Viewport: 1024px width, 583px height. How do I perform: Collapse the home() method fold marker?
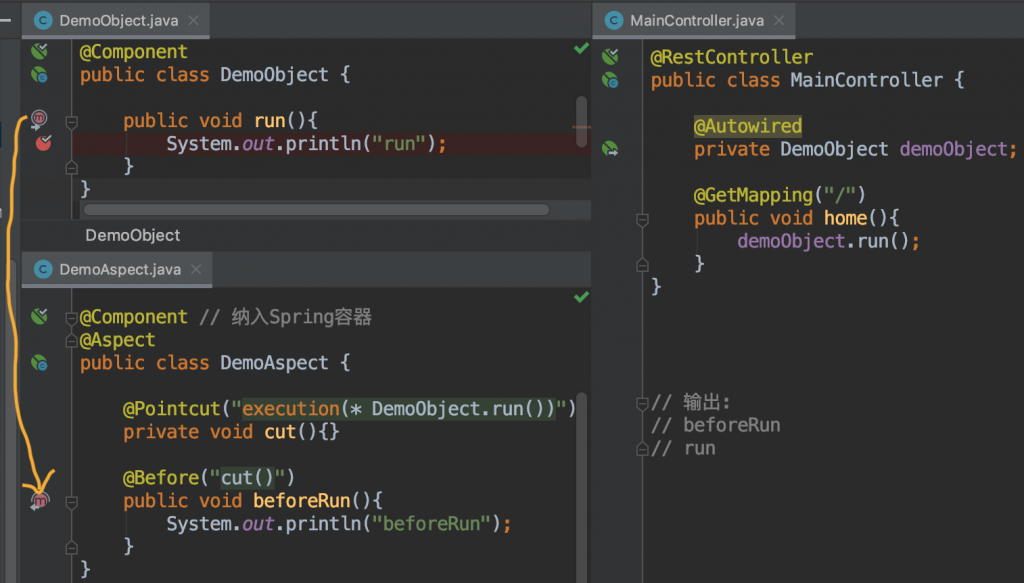[643, 219]
